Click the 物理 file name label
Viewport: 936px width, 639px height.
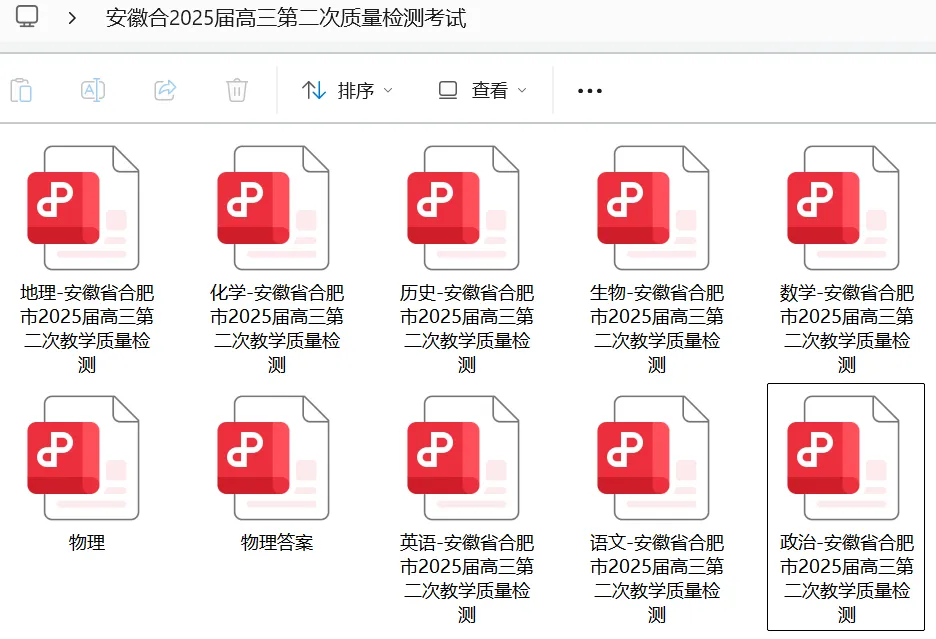point(87,542)
